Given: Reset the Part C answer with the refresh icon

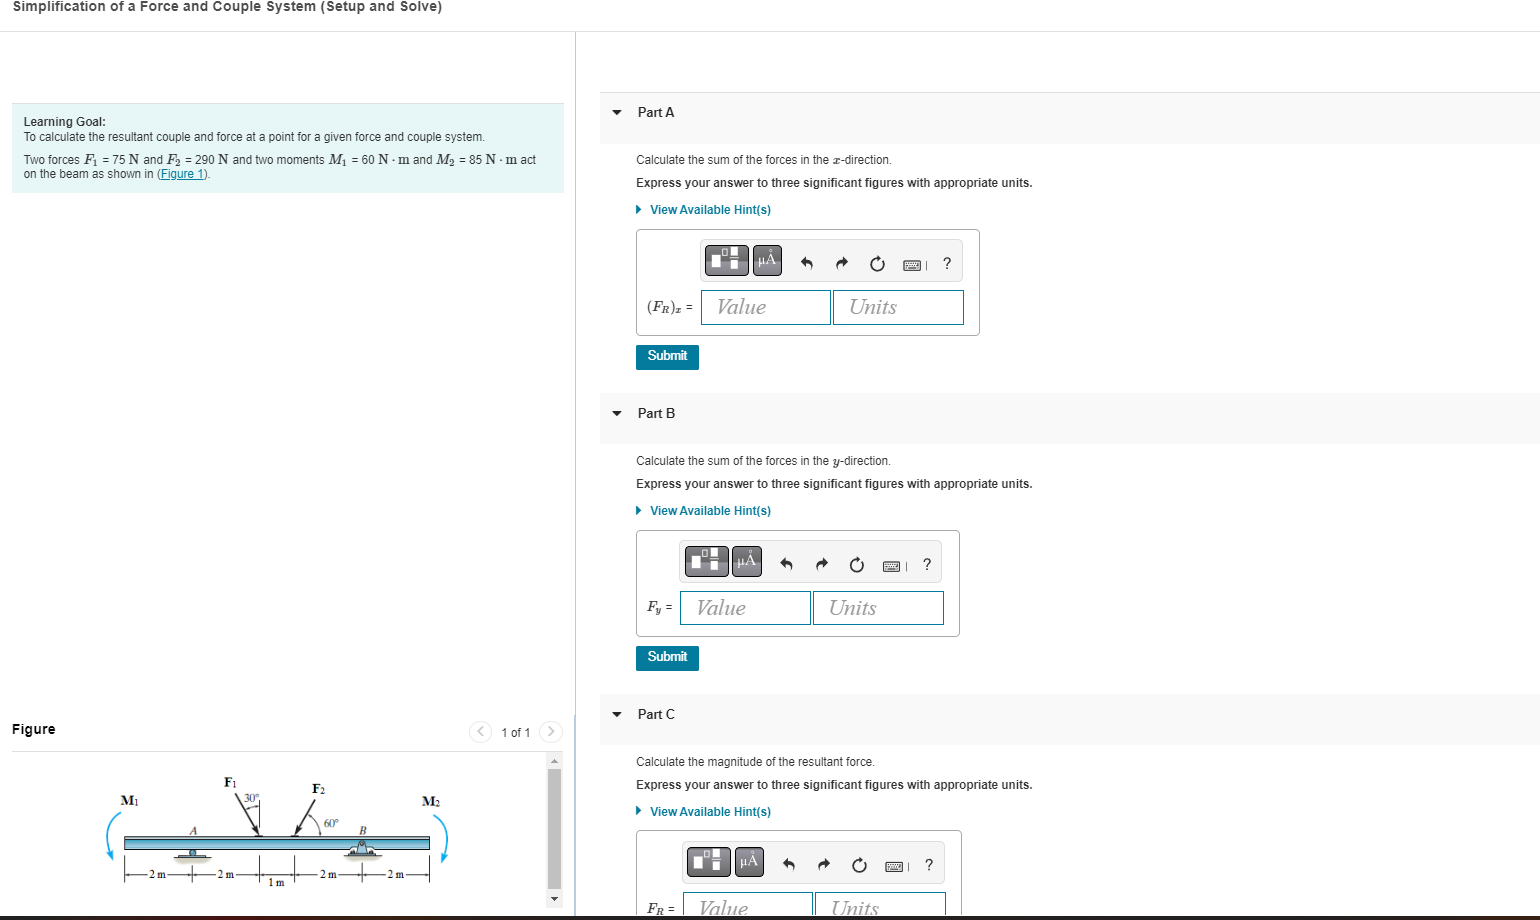Looking at the screenshot, I should (x=856, y=864).
